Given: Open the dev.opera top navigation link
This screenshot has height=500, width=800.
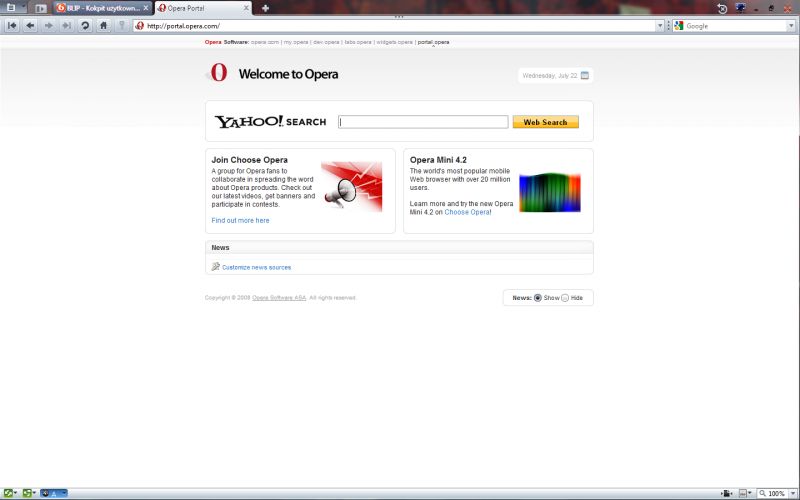Looking at the screenshot, I should tap(326, 42).
